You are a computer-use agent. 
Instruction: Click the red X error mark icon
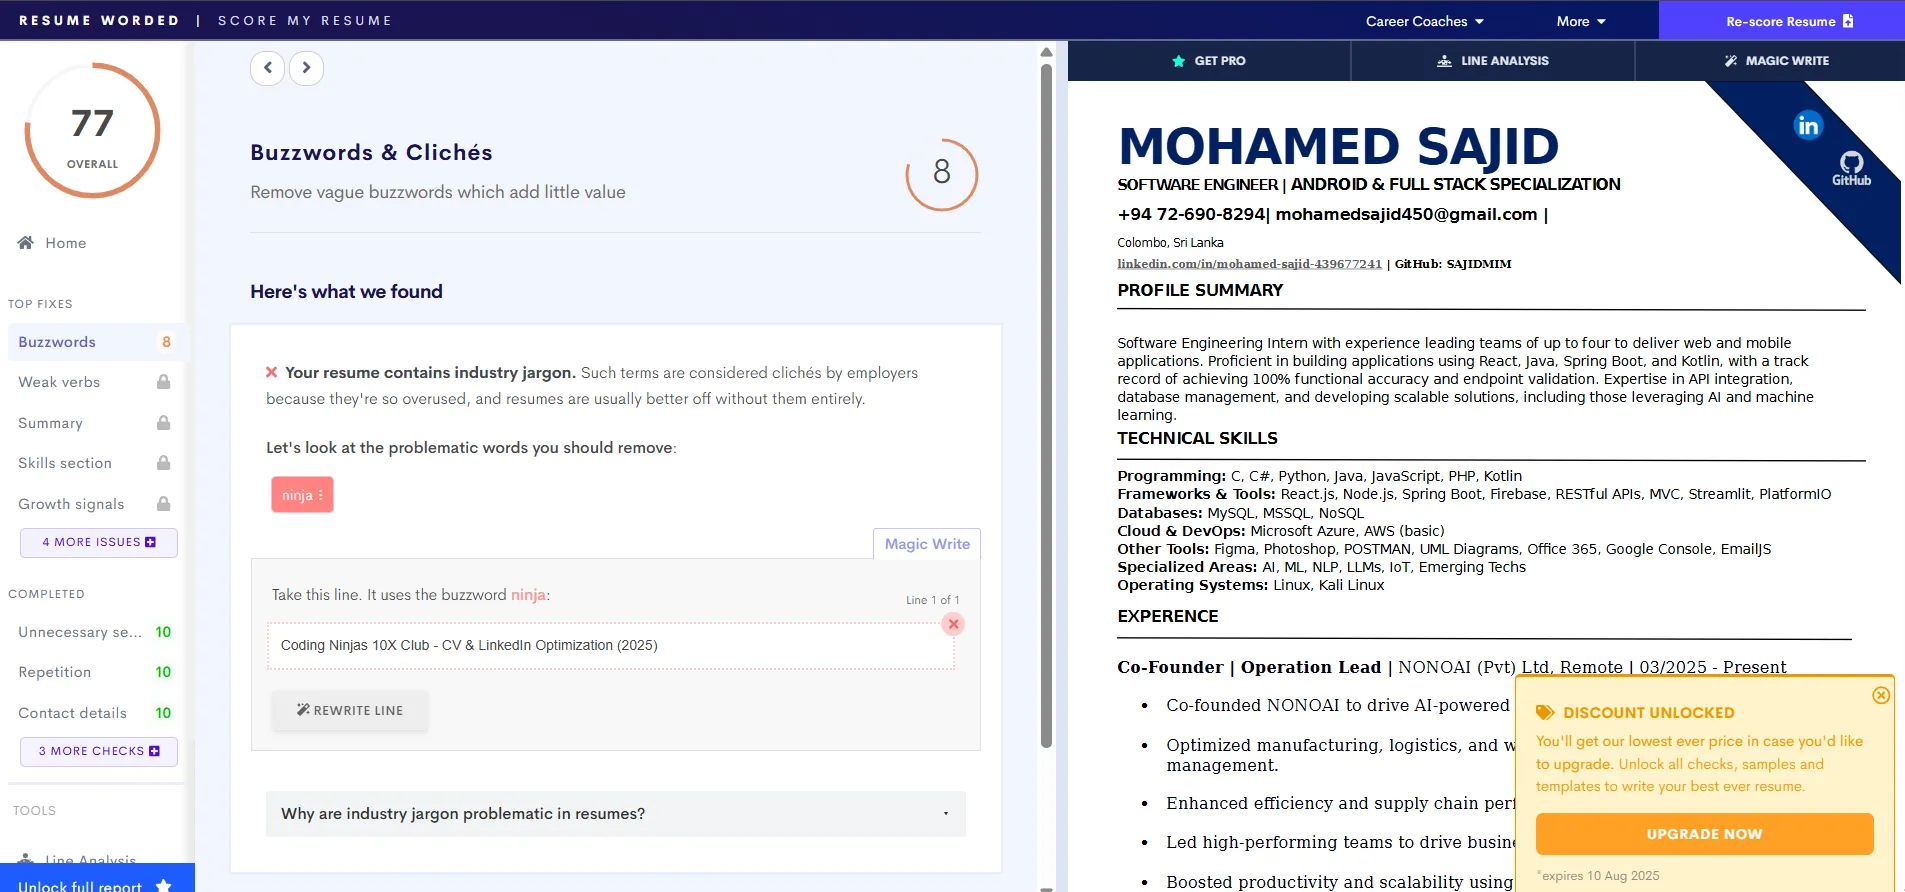(x=271, y=372)
